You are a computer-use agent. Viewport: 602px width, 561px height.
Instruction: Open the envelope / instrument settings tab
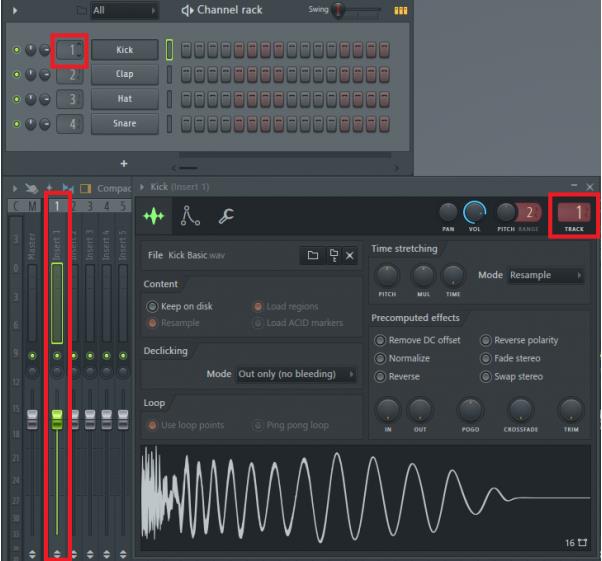(190, 216)
